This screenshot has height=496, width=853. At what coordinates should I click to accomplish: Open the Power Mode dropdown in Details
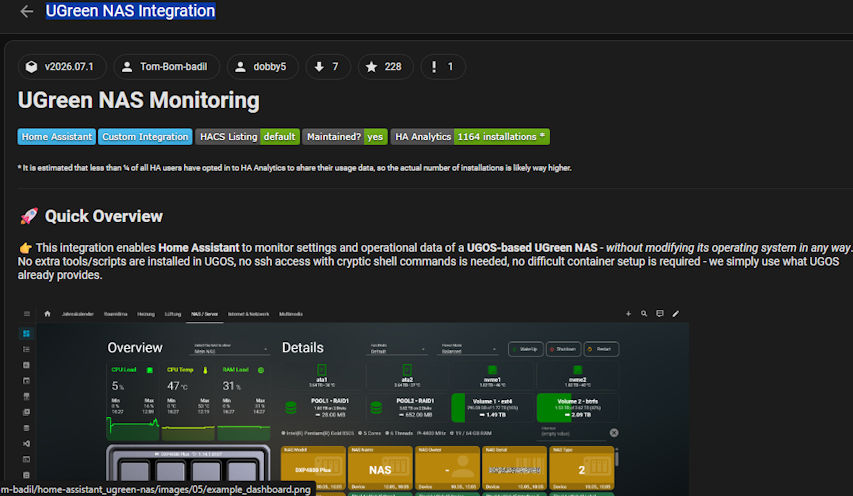pos(469,349)
